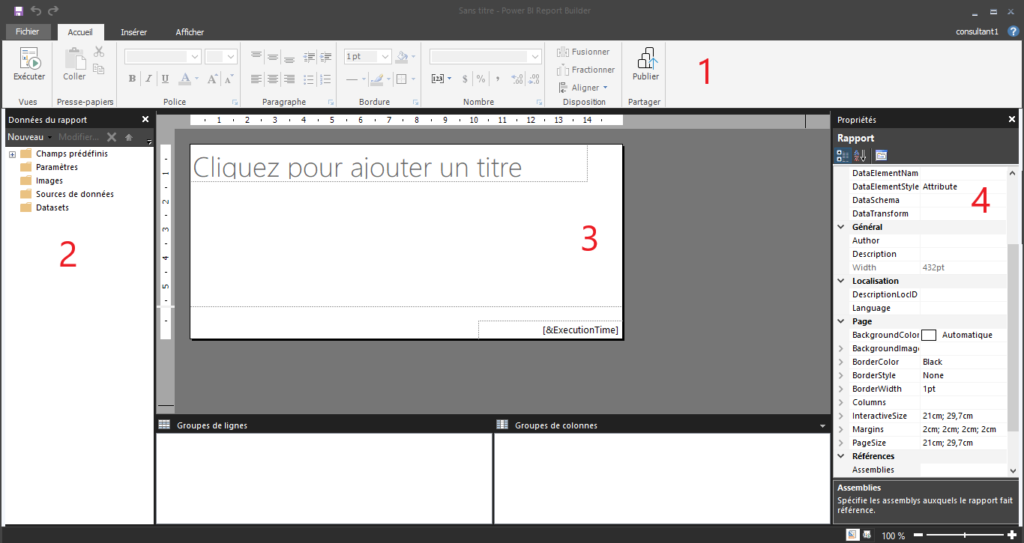
Task: Click the BackgroundColor white color swatch
Action: click(928, 335)
